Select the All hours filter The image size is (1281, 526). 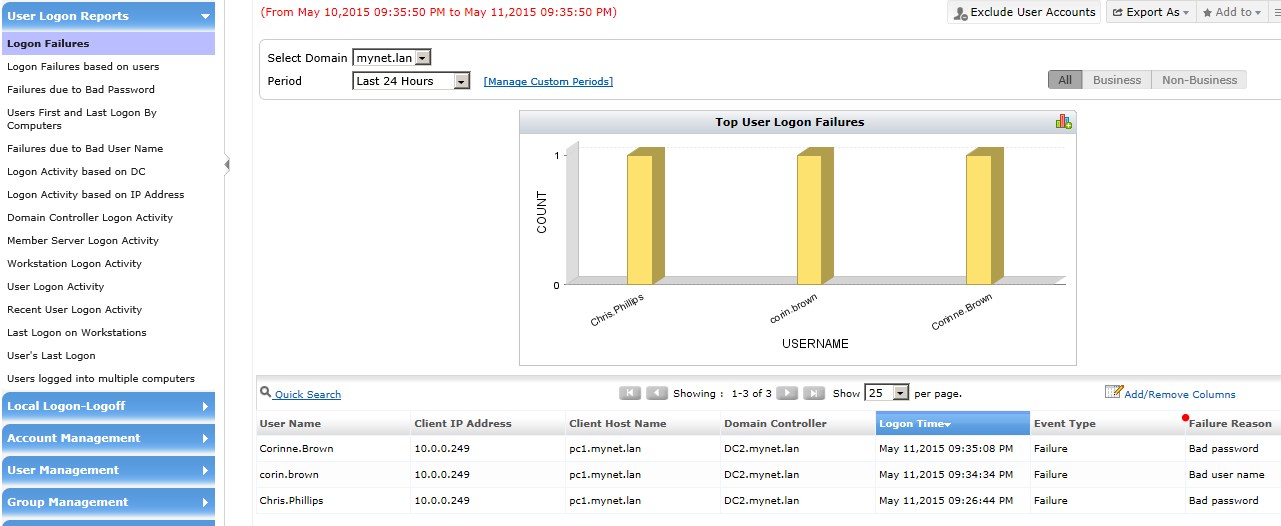point(1065,80)
